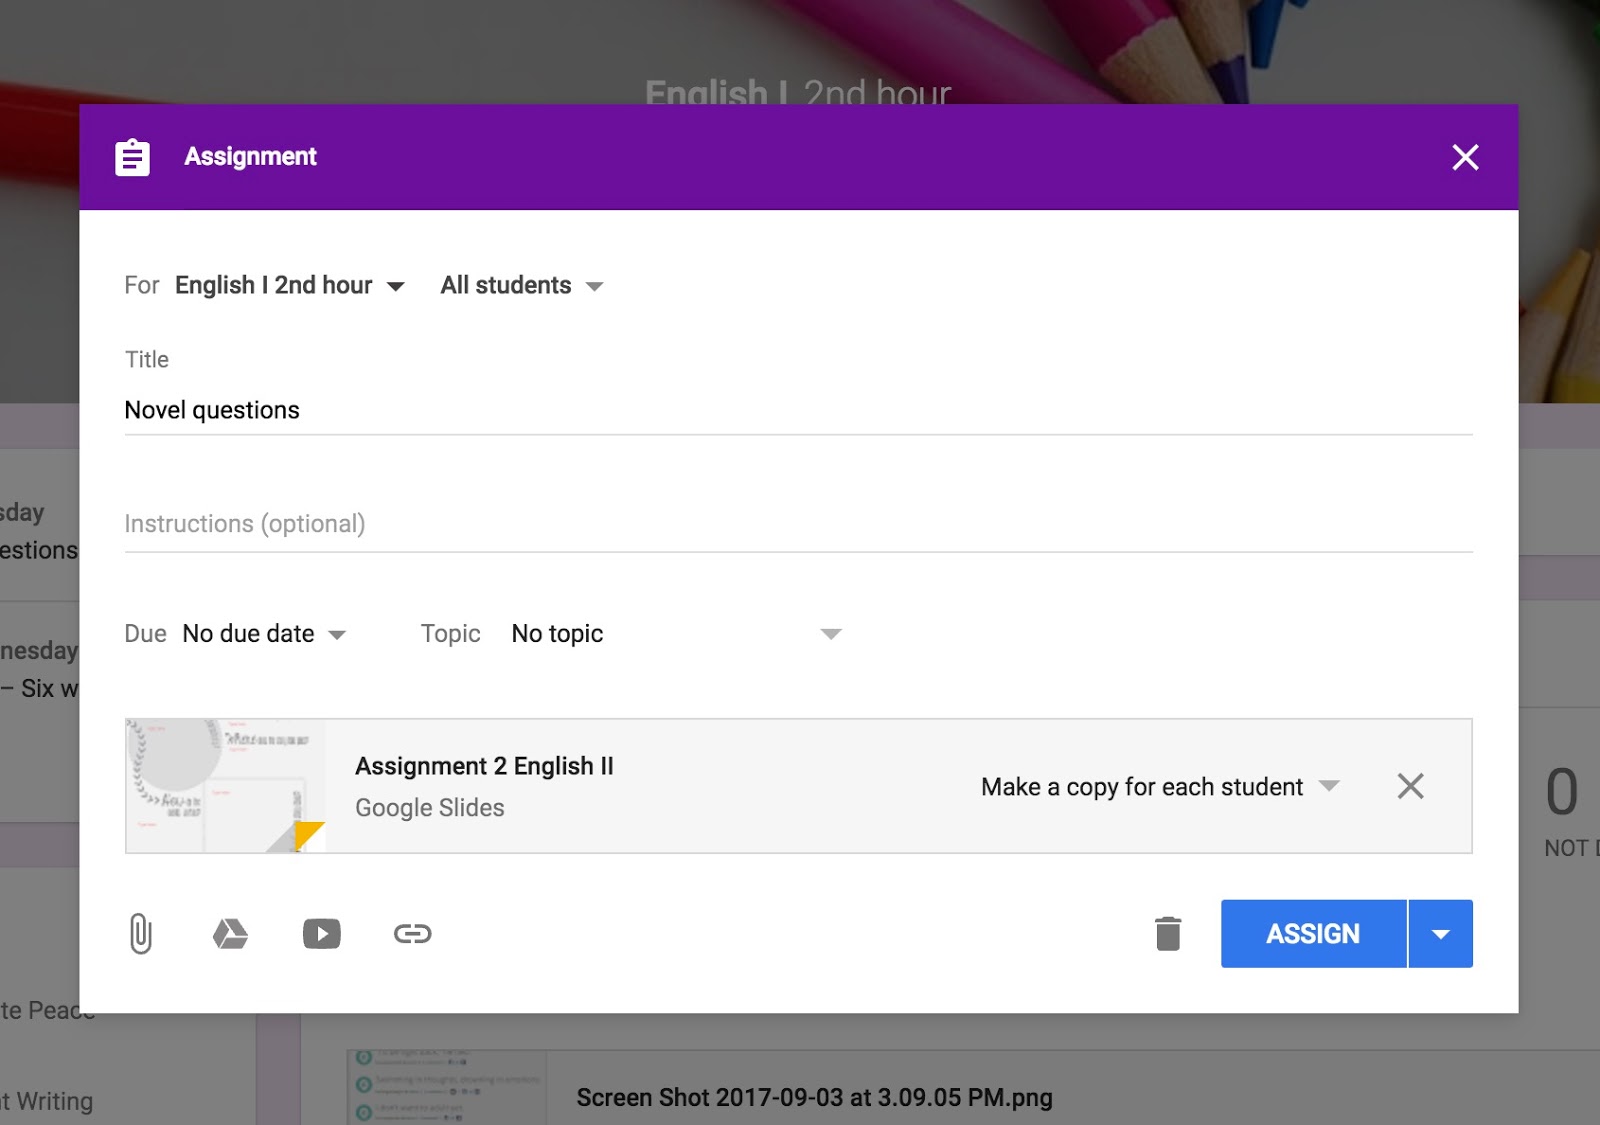The width and height of the screenshot is (1600, 1125).
Task: Open the arrow next to ASSIGN
Action: pyautogui.click(x=1440, y=933)
